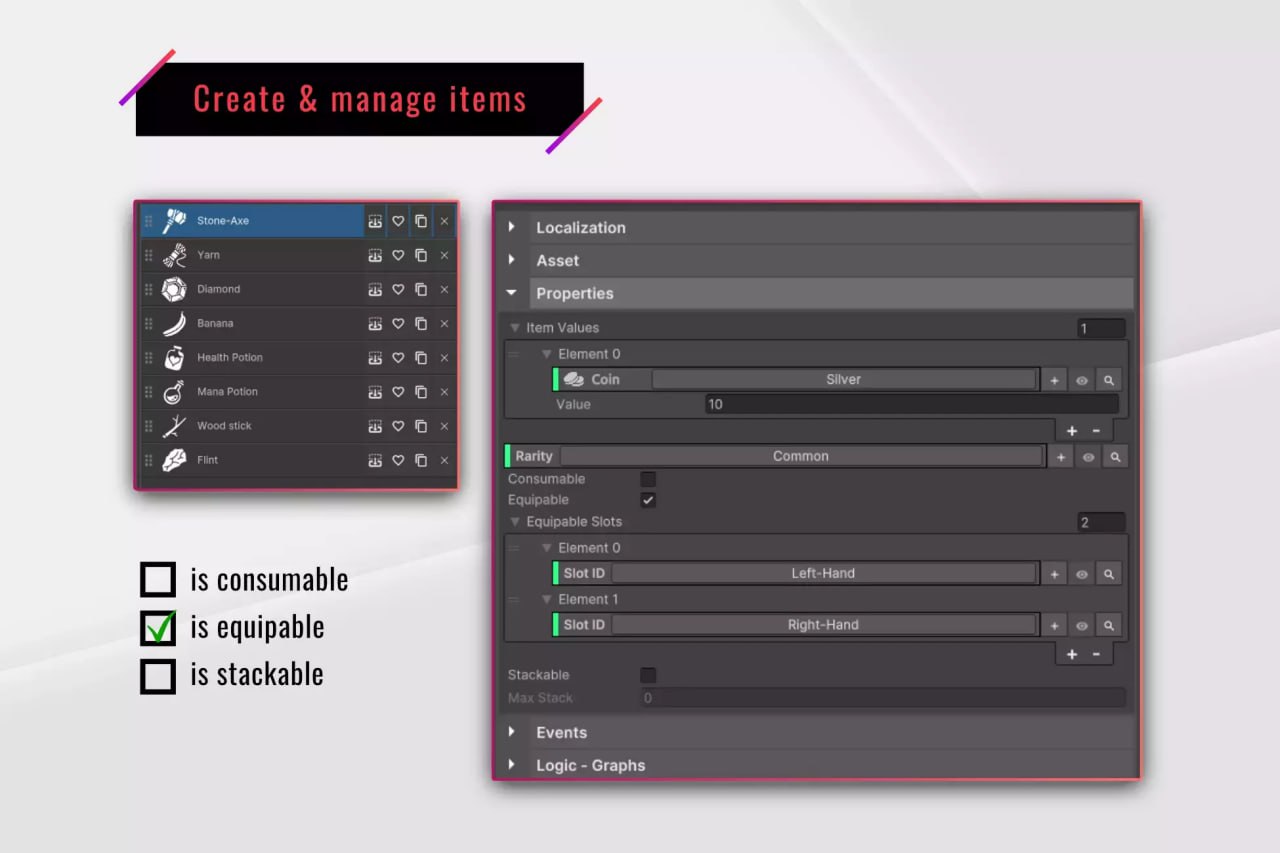The width and height of the screenshot is (1280, 853).
Task: Collapse the Item Values foldout
Action: [x=515, y=328]
